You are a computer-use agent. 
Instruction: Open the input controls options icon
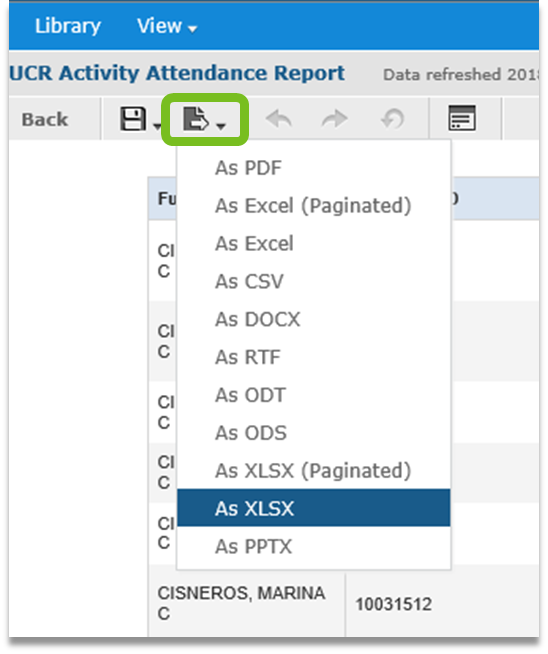[x=462, y=118]
